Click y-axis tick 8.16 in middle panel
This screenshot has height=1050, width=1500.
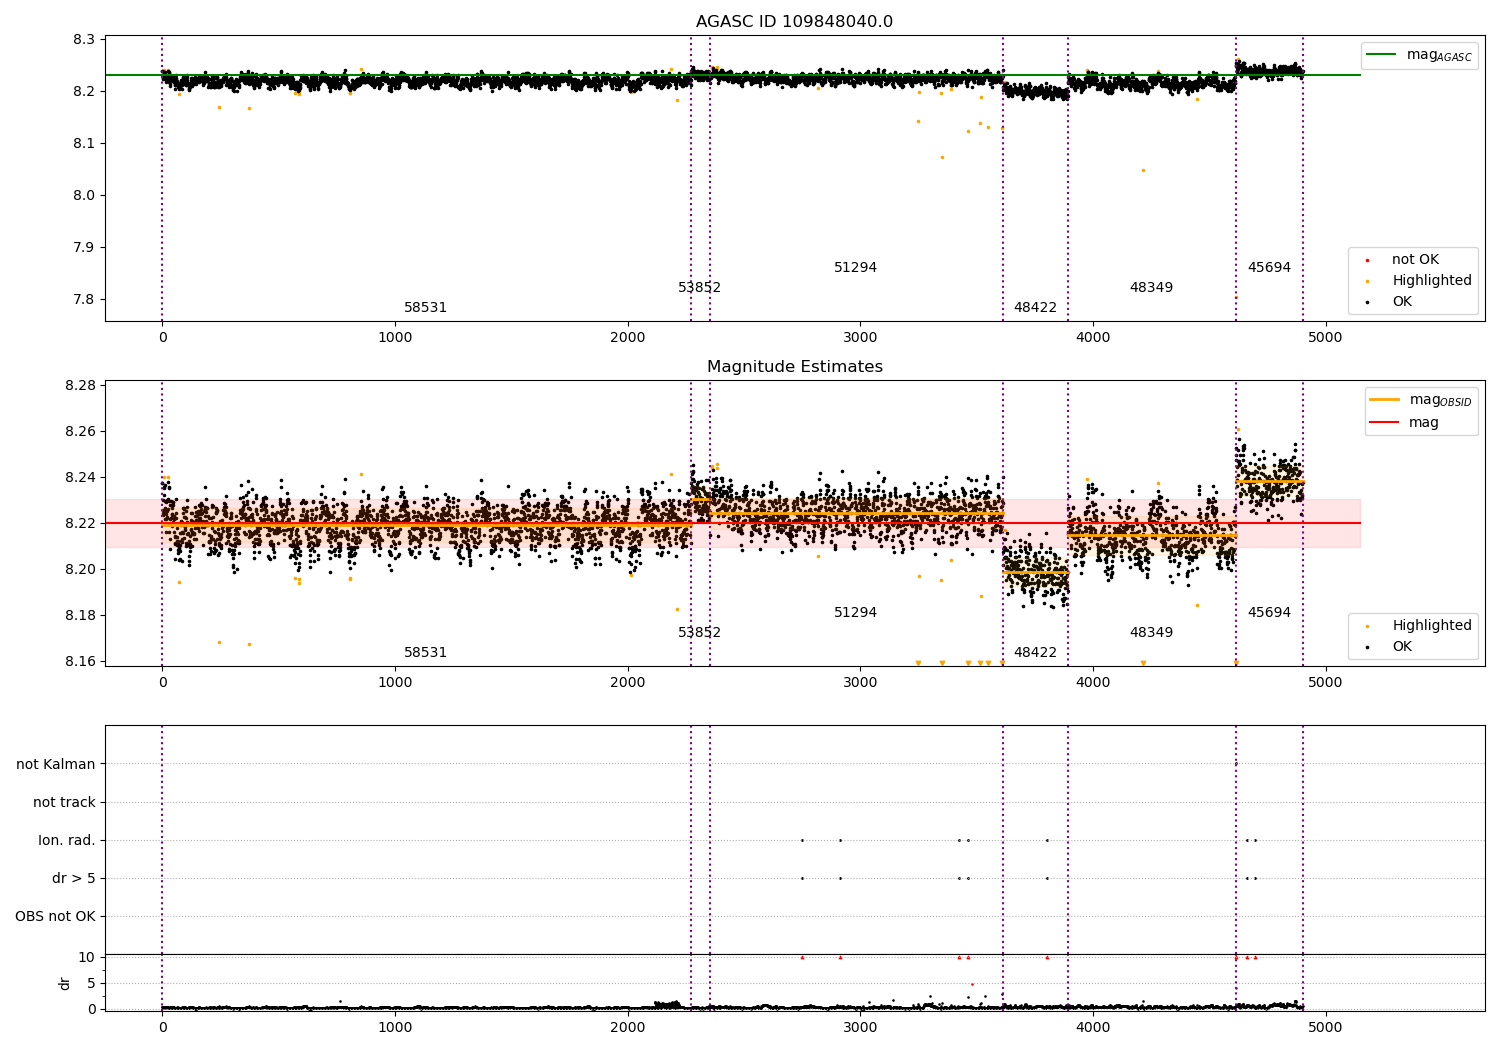(x=80, y=662)
